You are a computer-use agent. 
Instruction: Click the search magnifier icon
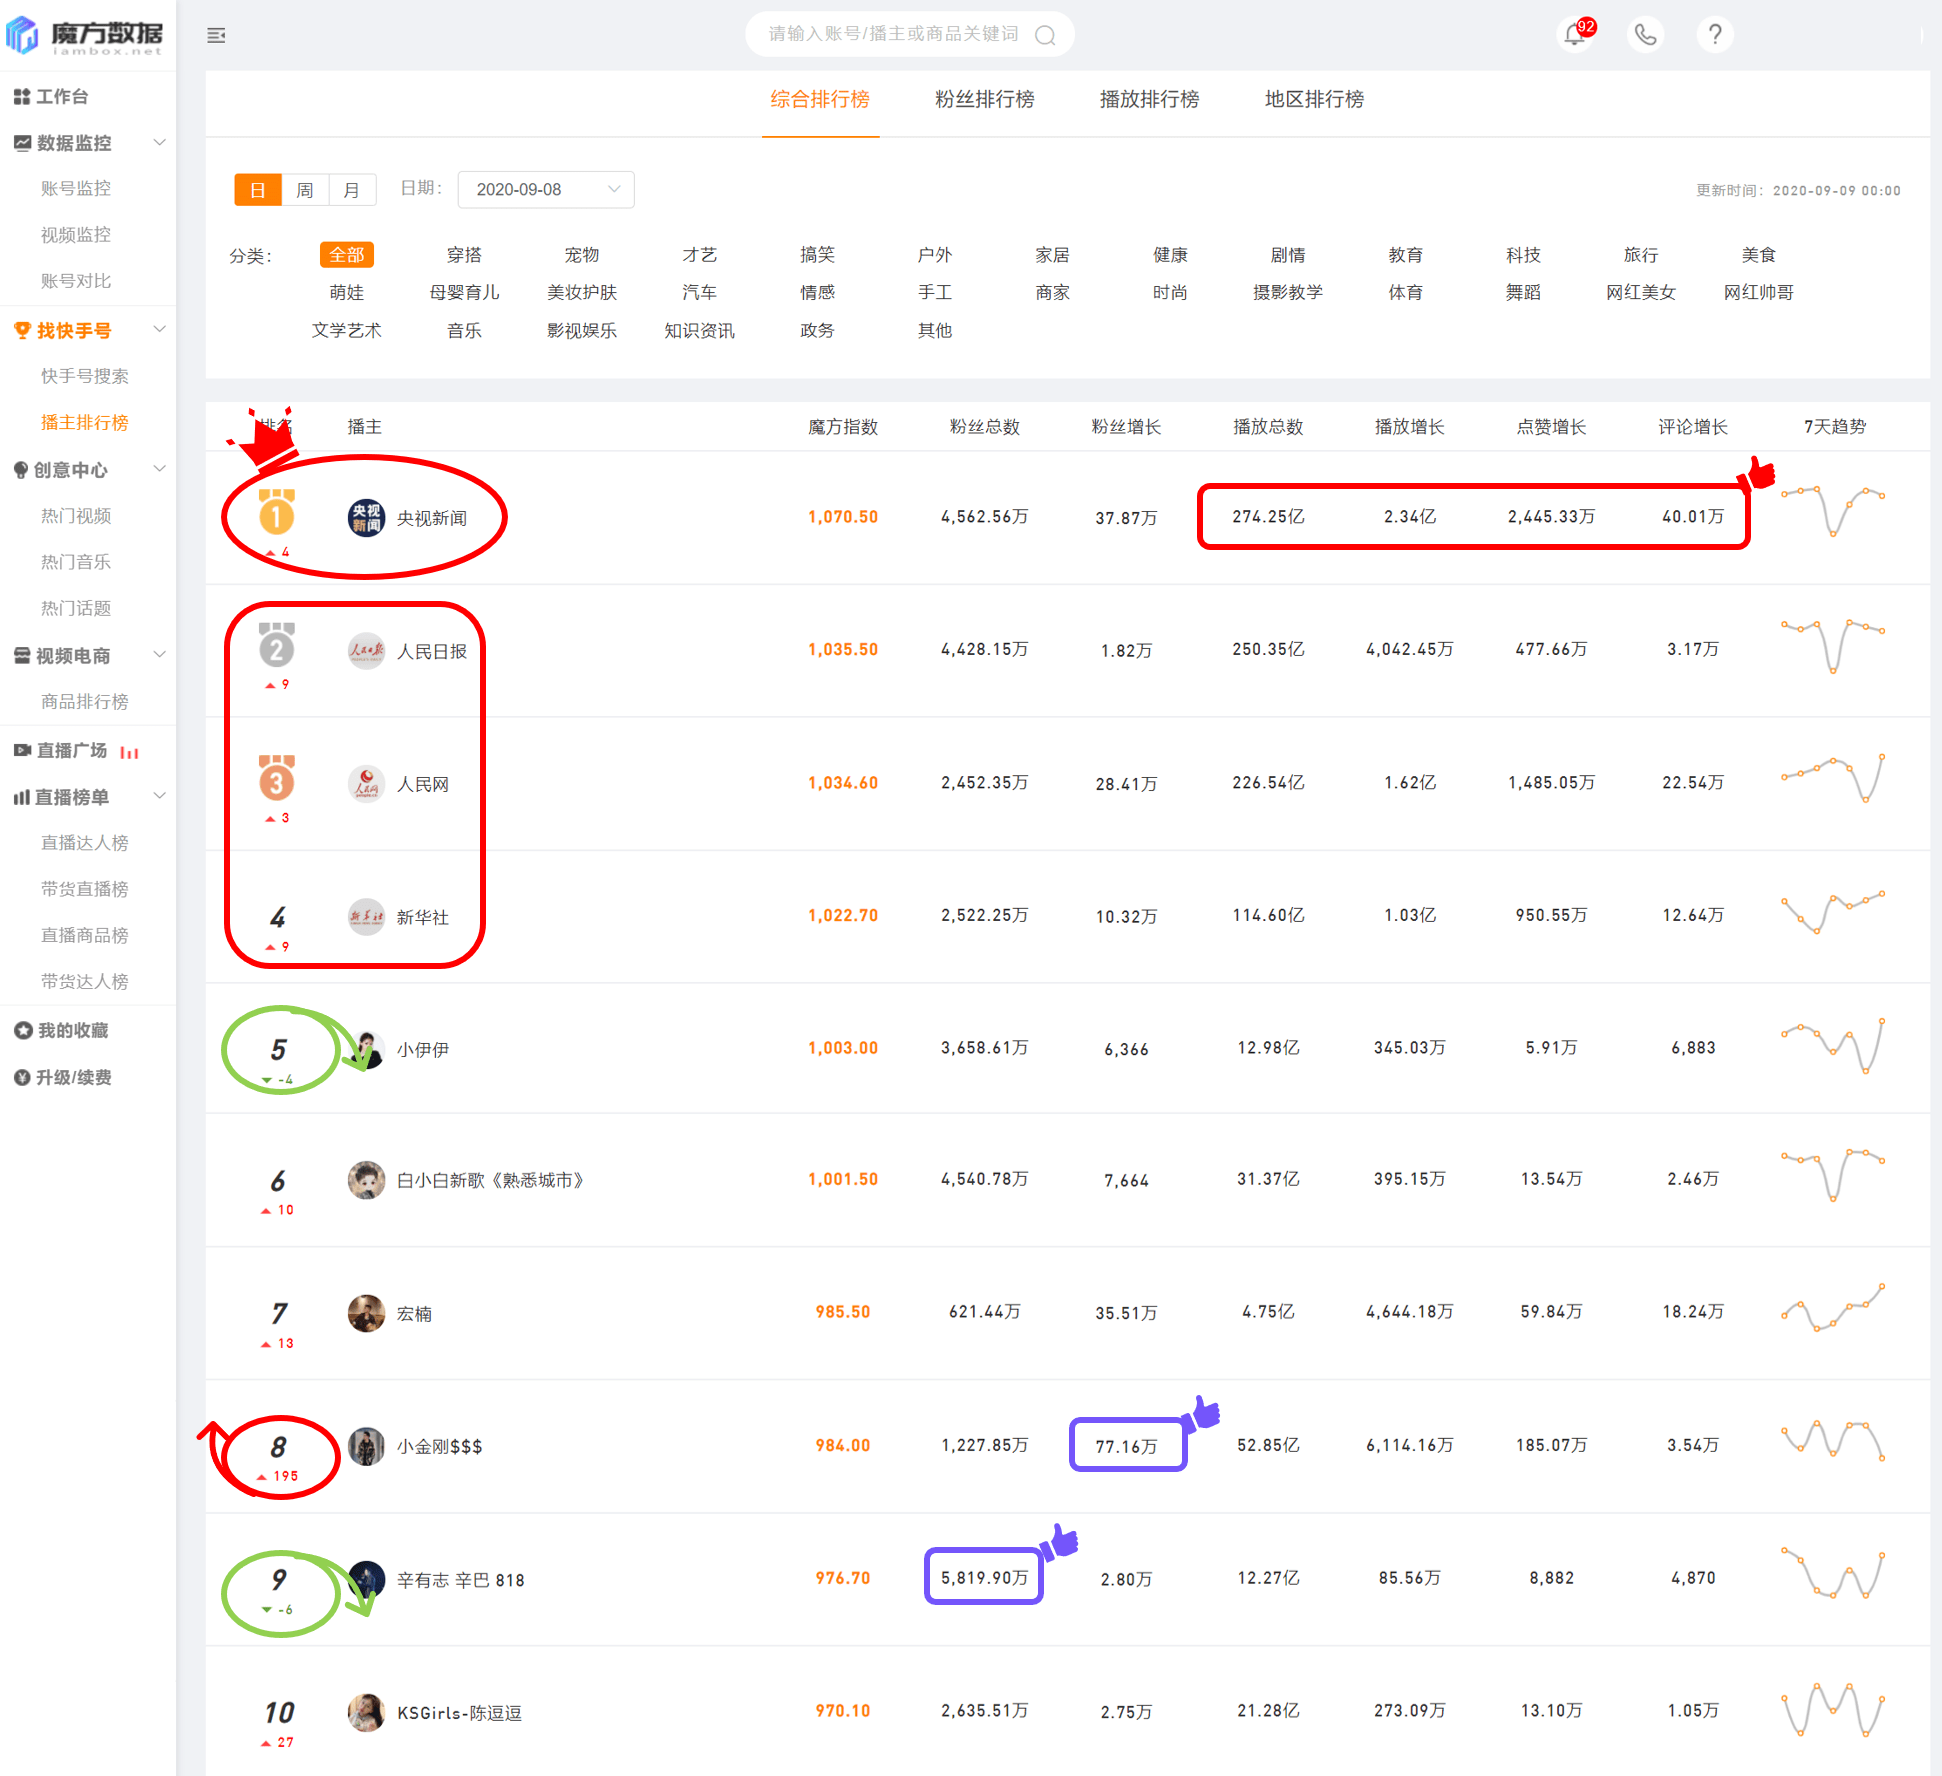point(1045,36)
